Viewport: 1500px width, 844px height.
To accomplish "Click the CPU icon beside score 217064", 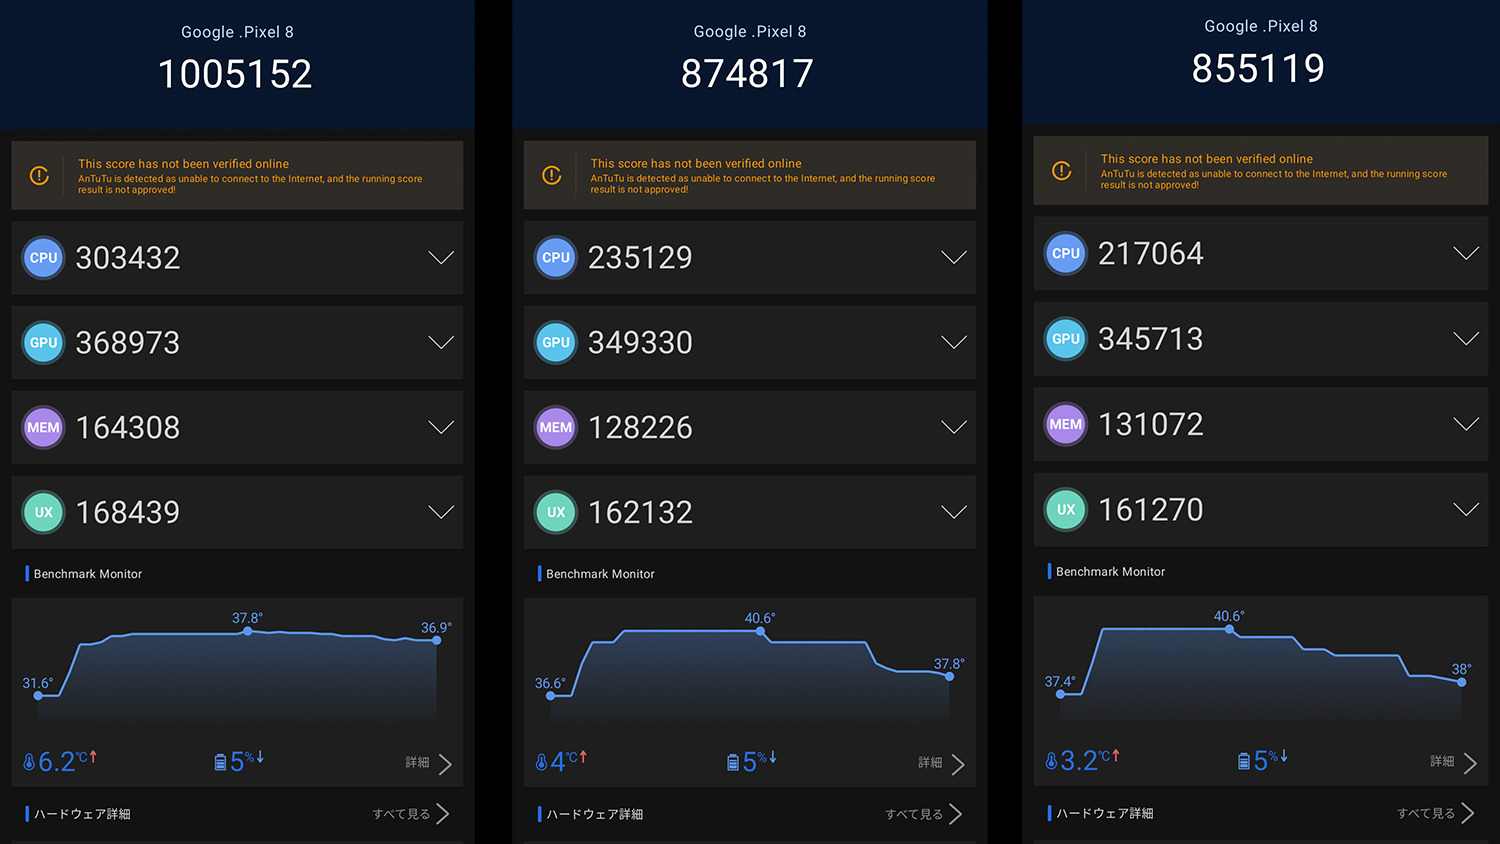I will click(x=1065, y=254).
